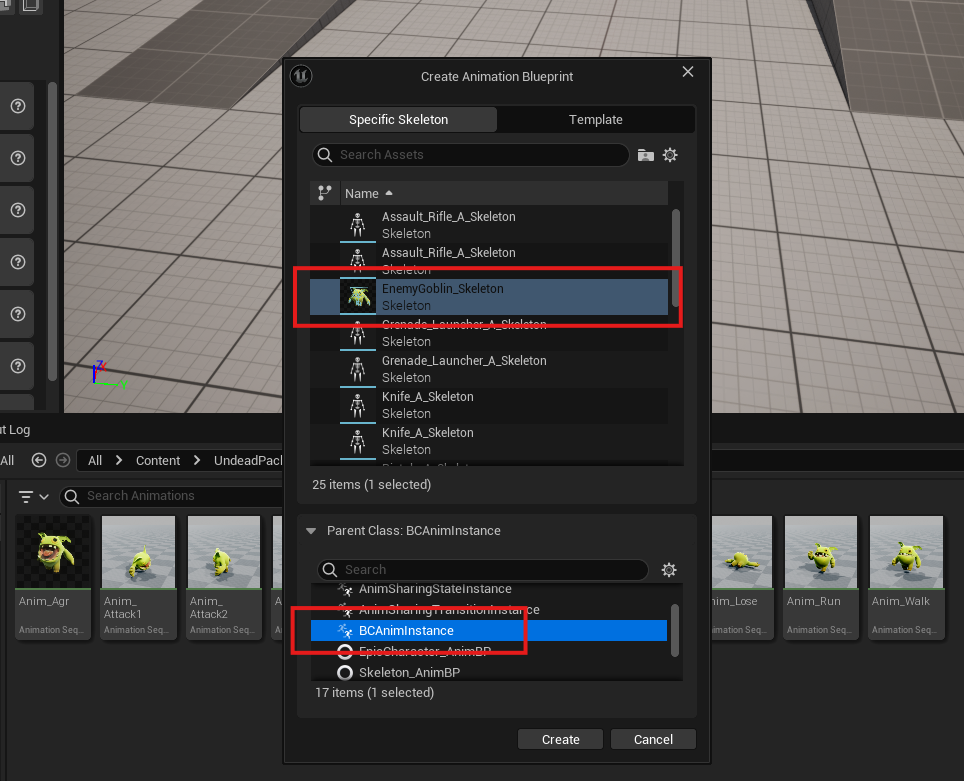Screen dimensions: 964x781
Task: Select the Anim_Attack1 animation asset
Action: point(138,577)
